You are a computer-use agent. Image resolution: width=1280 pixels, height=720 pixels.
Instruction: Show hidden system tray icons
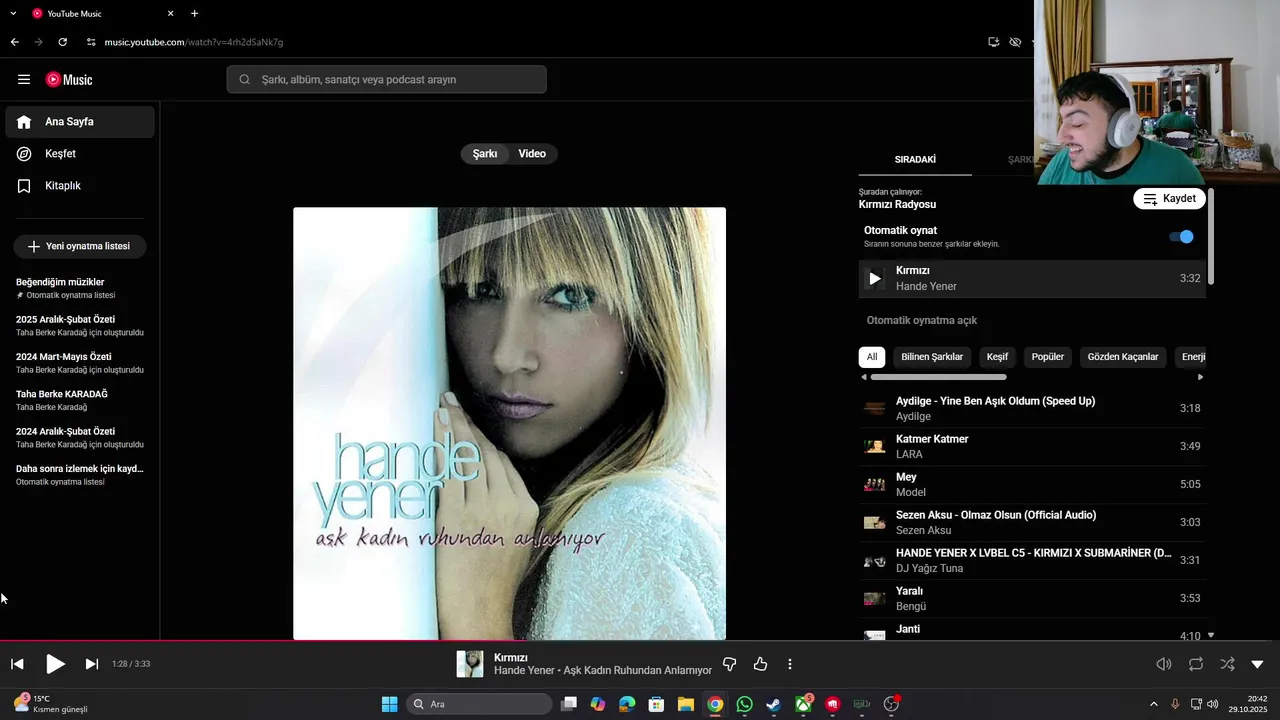1153,704
